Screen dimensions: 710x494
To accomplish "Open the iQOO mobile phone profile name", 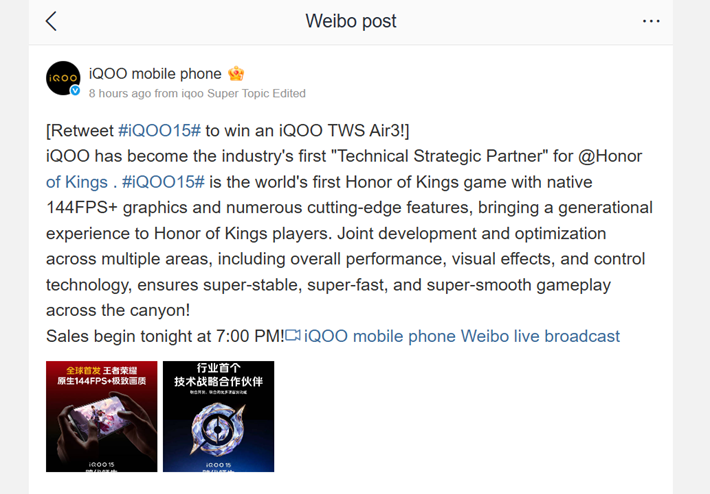I will coord(155,74).
